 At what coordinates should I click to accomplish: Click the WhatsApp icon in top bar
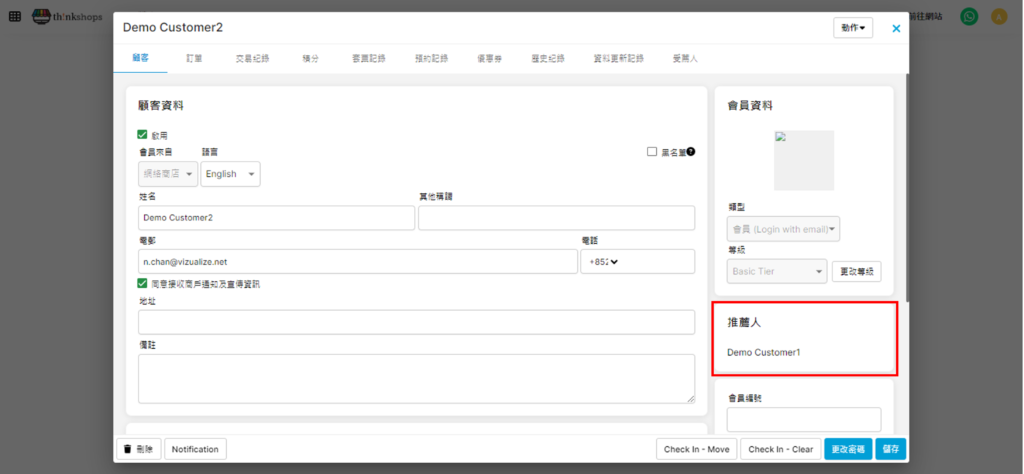coord(968,16)
